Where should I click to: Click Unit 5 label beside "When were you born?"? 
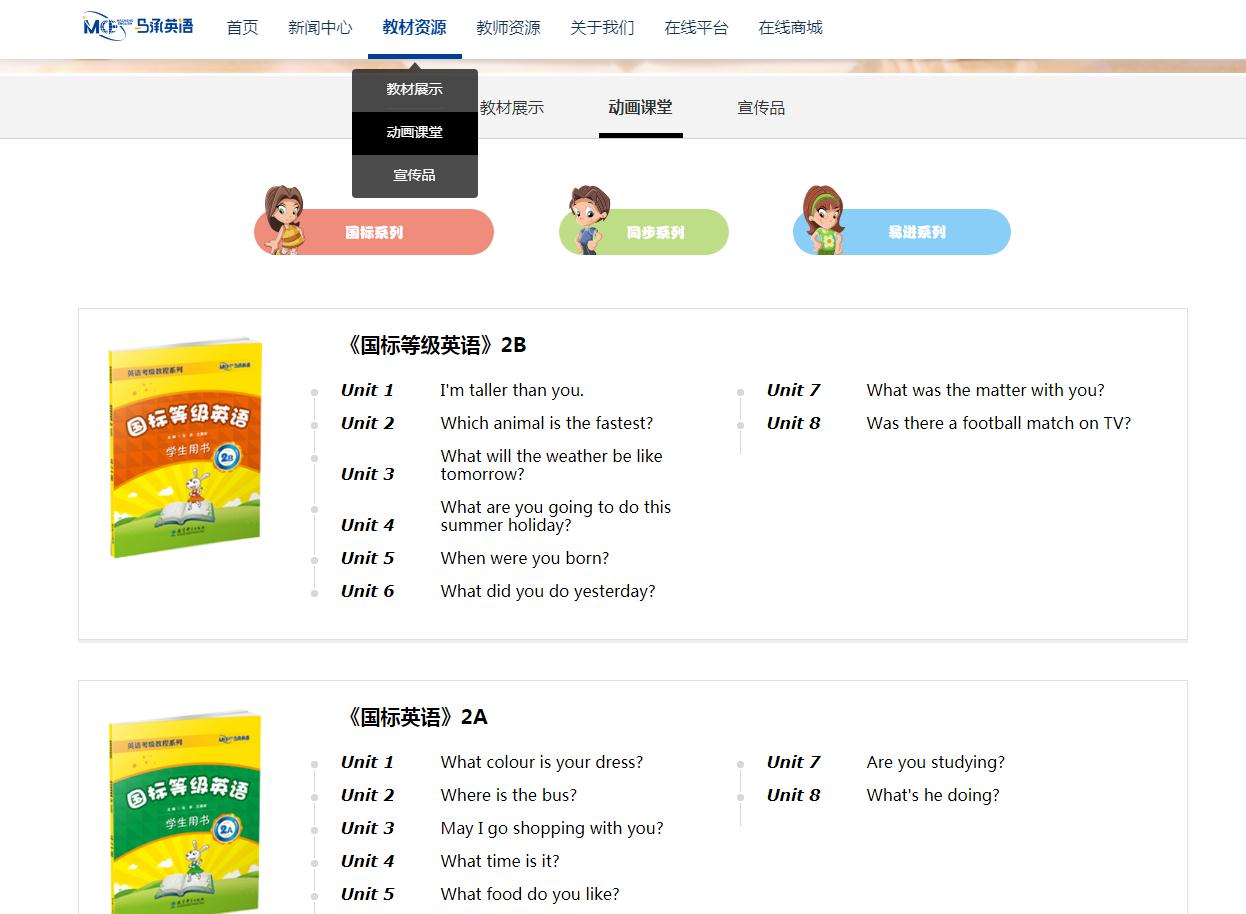point(368,559)
